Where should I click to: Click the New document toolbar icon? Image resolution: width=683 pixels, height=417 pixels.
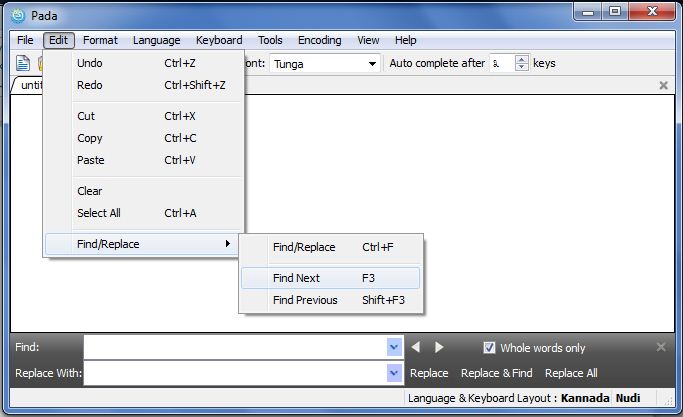(x=23, y=63)
